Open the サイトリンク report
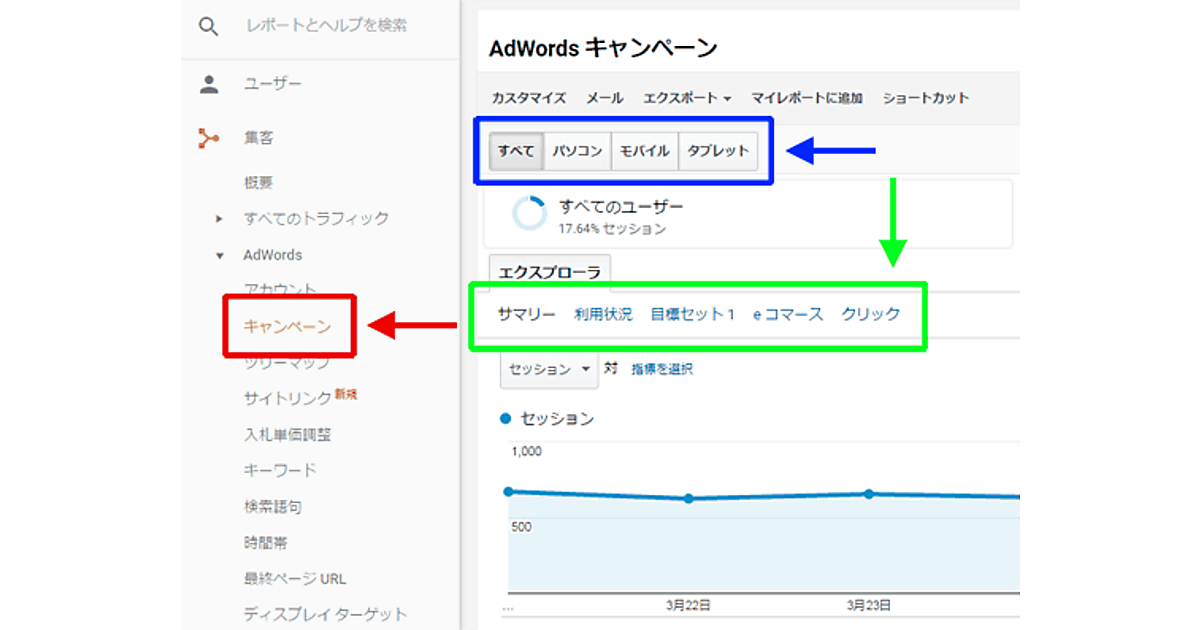 click(287, 398)
